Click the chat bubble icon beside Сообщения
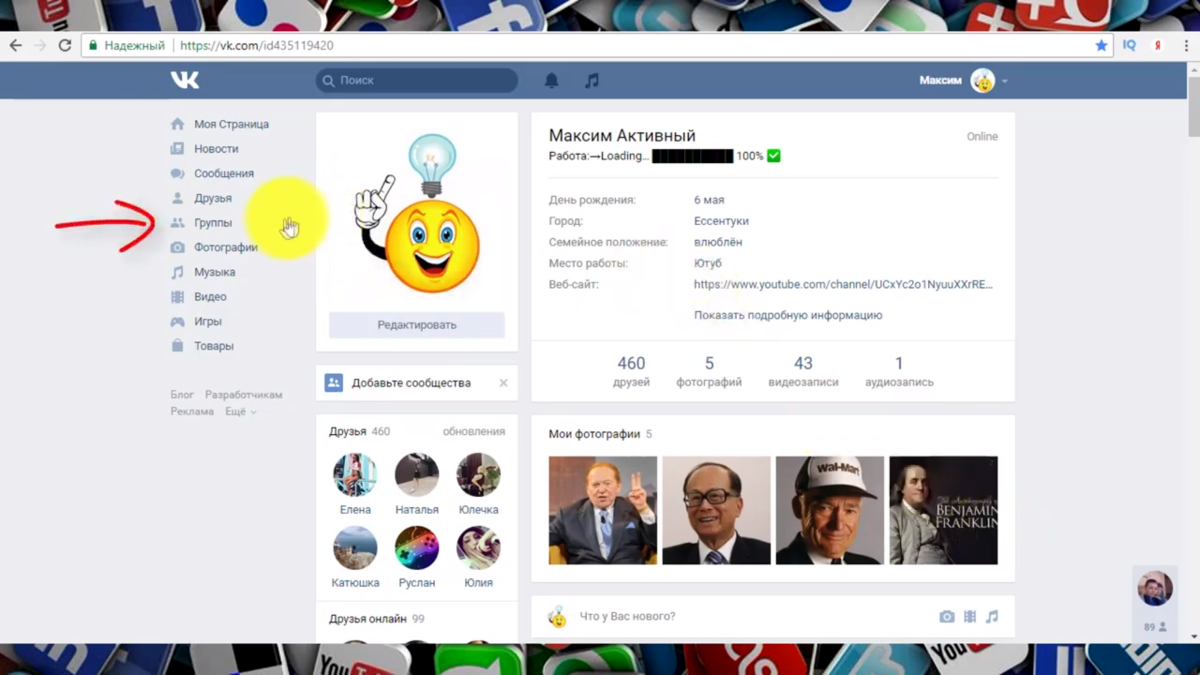1200x675 pixels. [177, 173]
